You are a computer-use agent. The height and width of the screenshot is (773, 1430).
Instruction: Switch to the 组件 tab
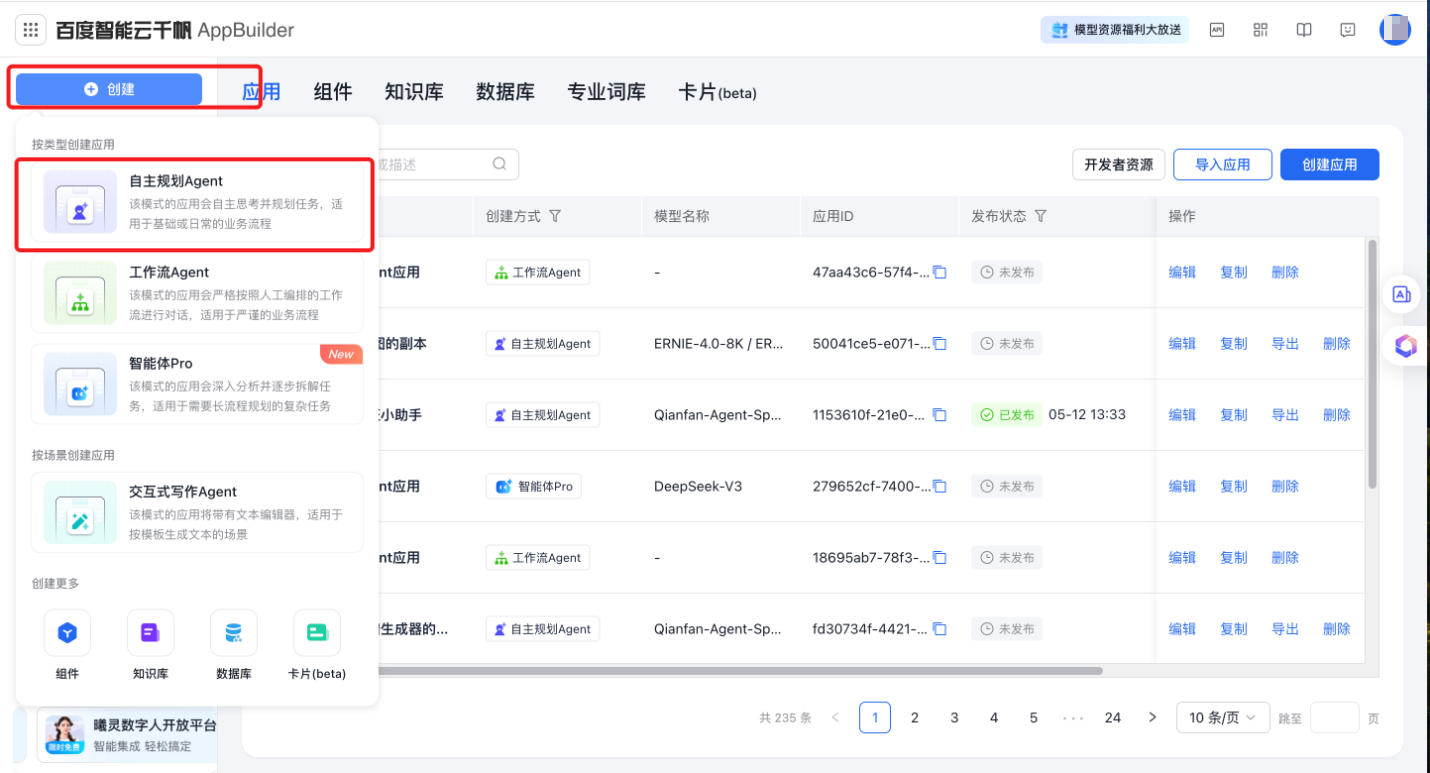333,92
